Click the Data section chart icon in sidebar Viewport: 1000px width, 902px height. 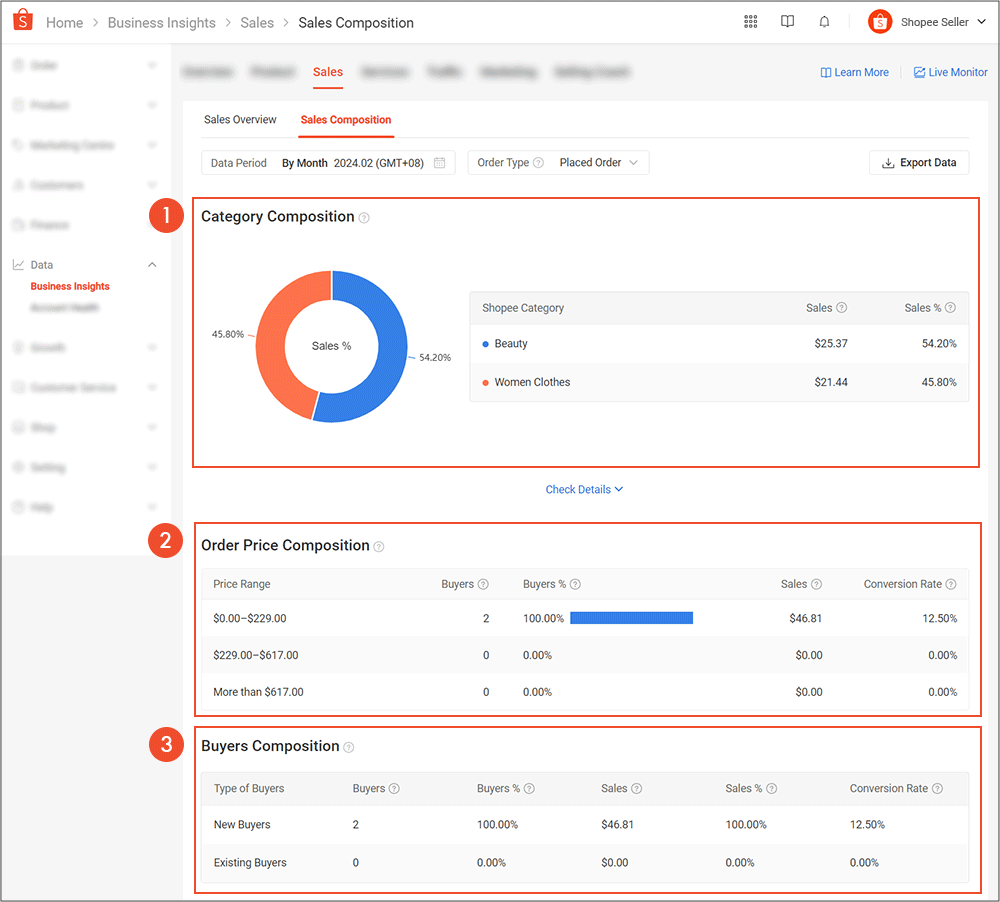(20, 264)
